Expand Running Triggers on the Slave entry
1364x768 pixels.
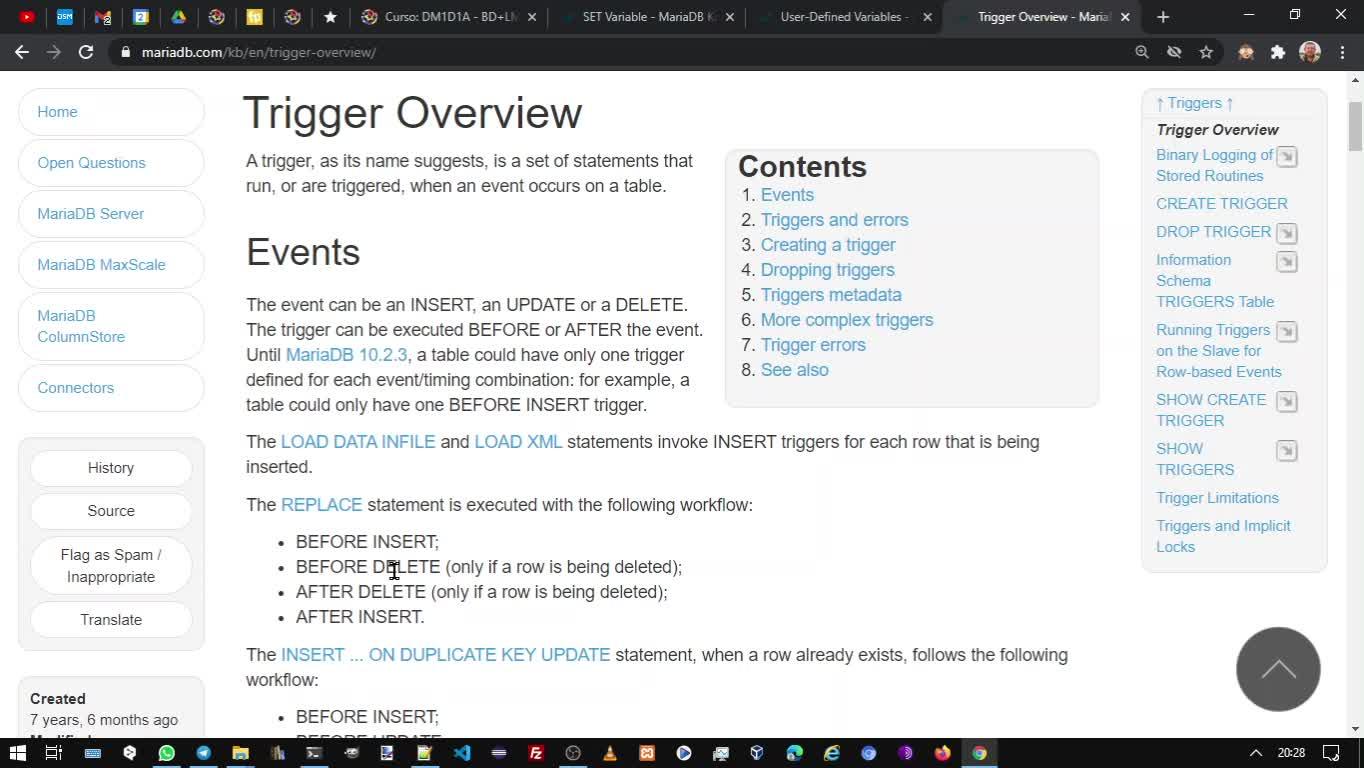[1287, 331]
